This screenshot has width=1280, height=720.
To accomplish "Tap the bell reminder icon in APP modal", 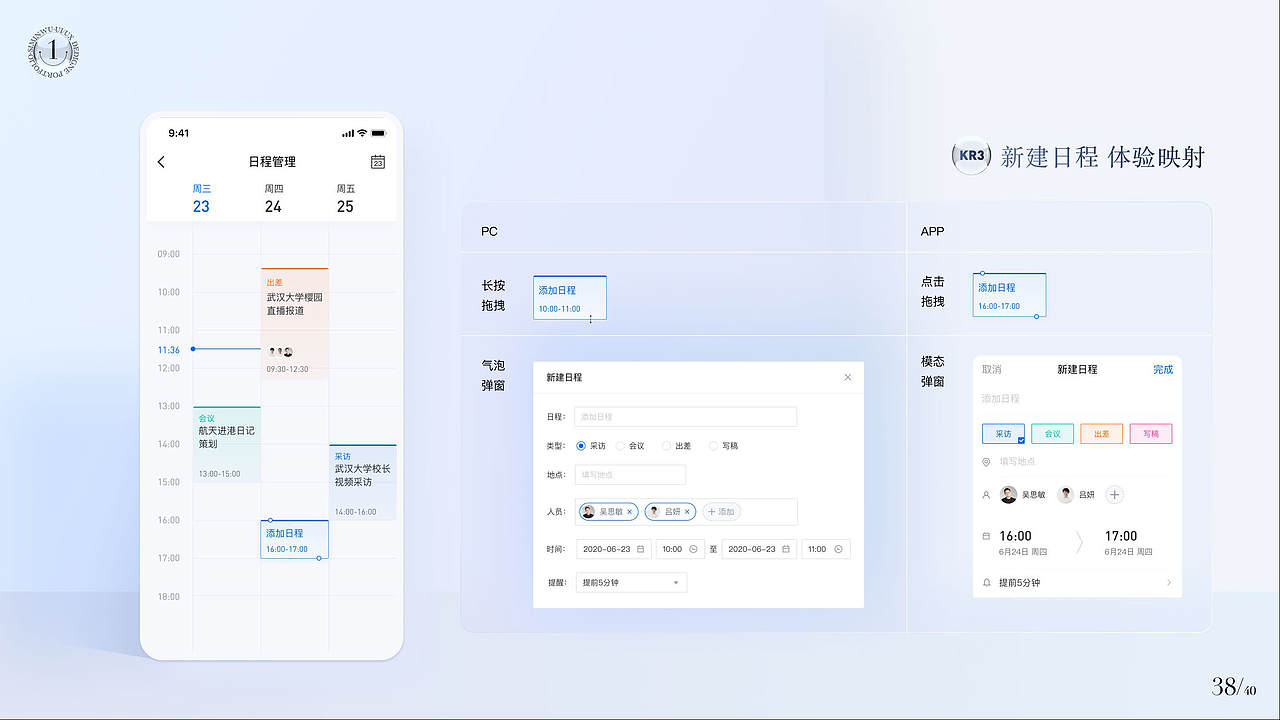I will [987, 583].
